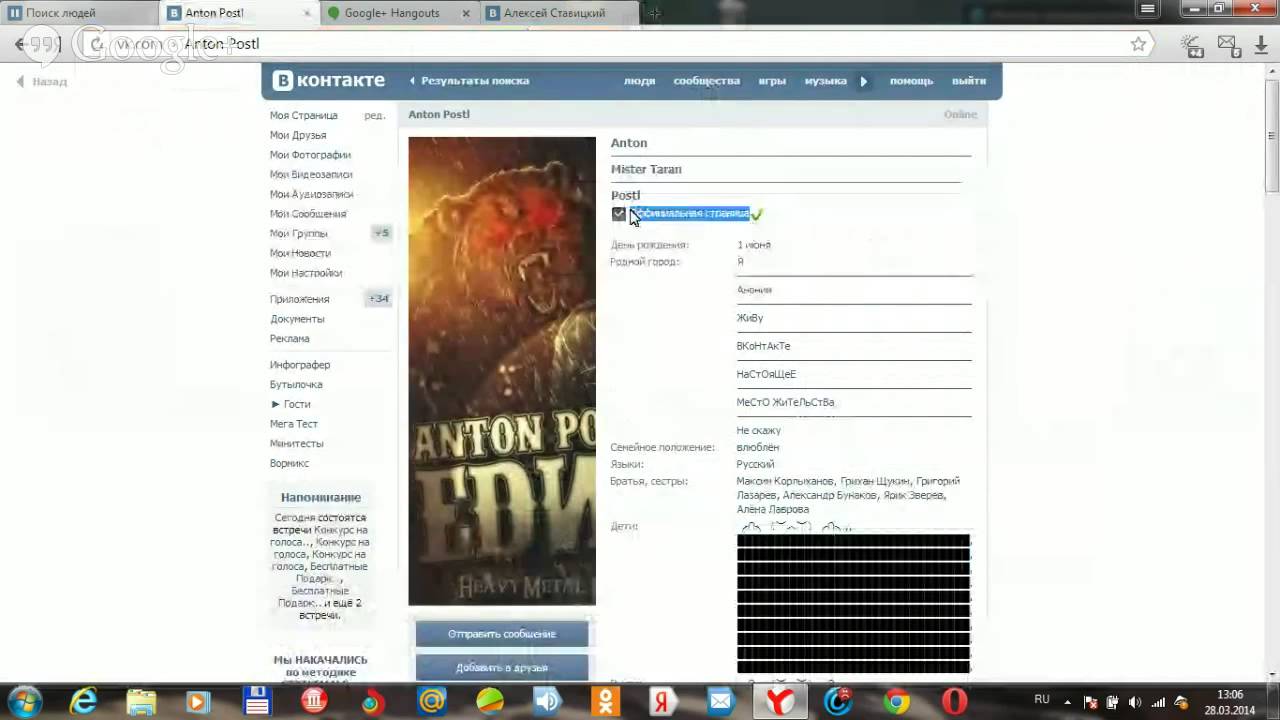Image resolution: width=1280 pixels, height=720 pixels.
Task: Switch to Anton Postl tab
Action: (240, 13)
